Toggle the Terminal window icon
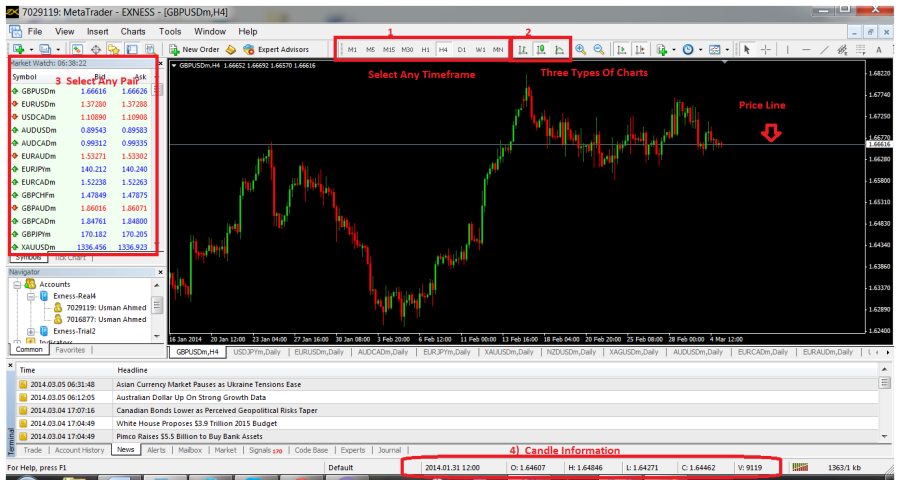Viewport: 900px width, 480px height. (x=132, y=49)
